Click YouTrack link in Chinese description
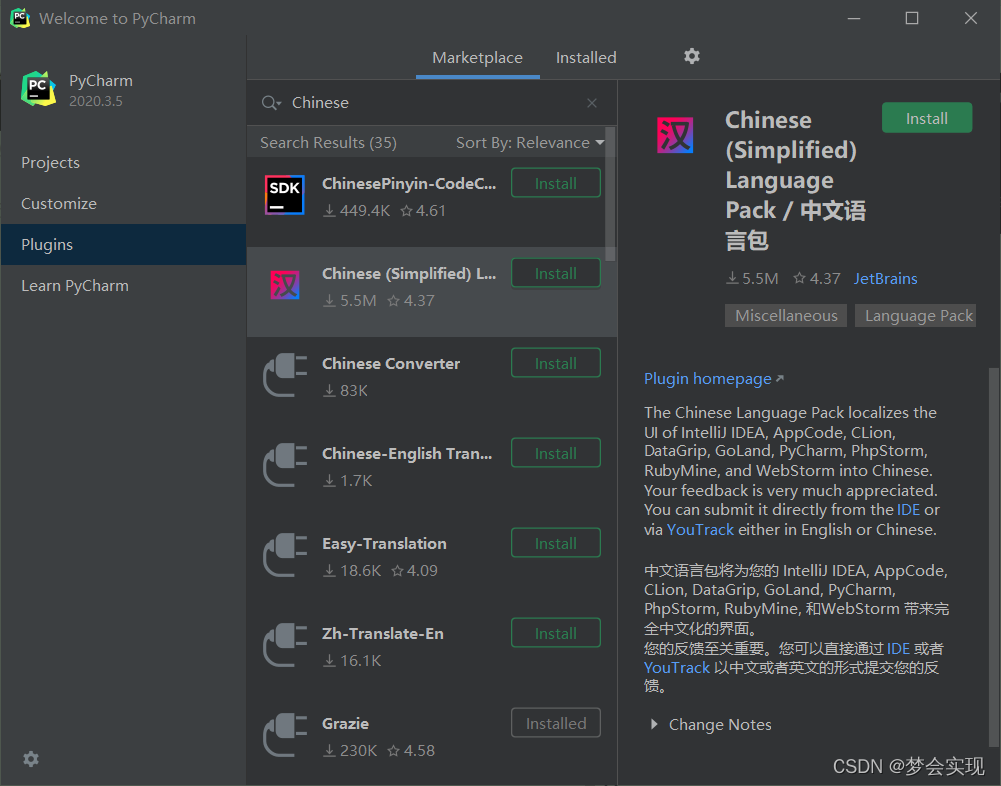This screenshot has width=1001, height=786. [x=677, y=668]
